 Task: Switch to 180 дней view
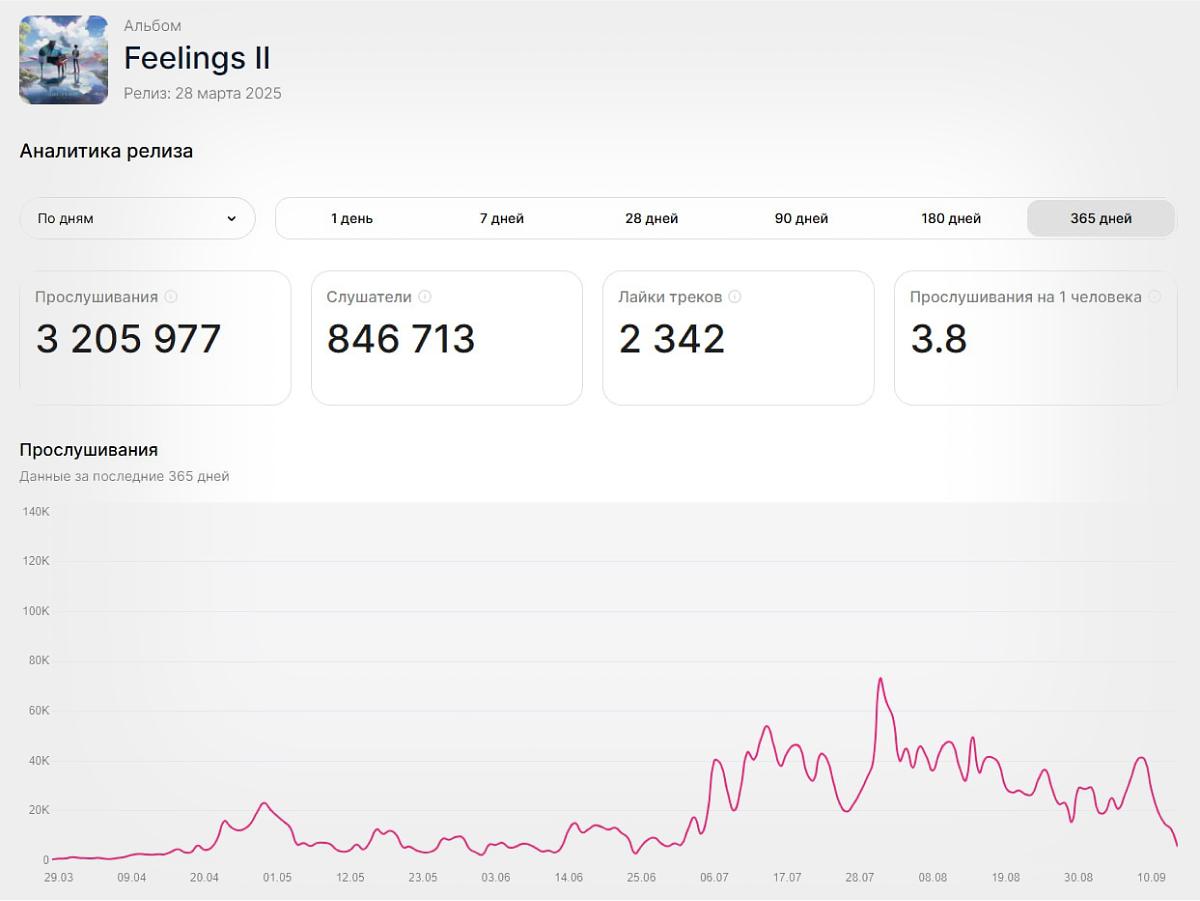pos(951,218)
